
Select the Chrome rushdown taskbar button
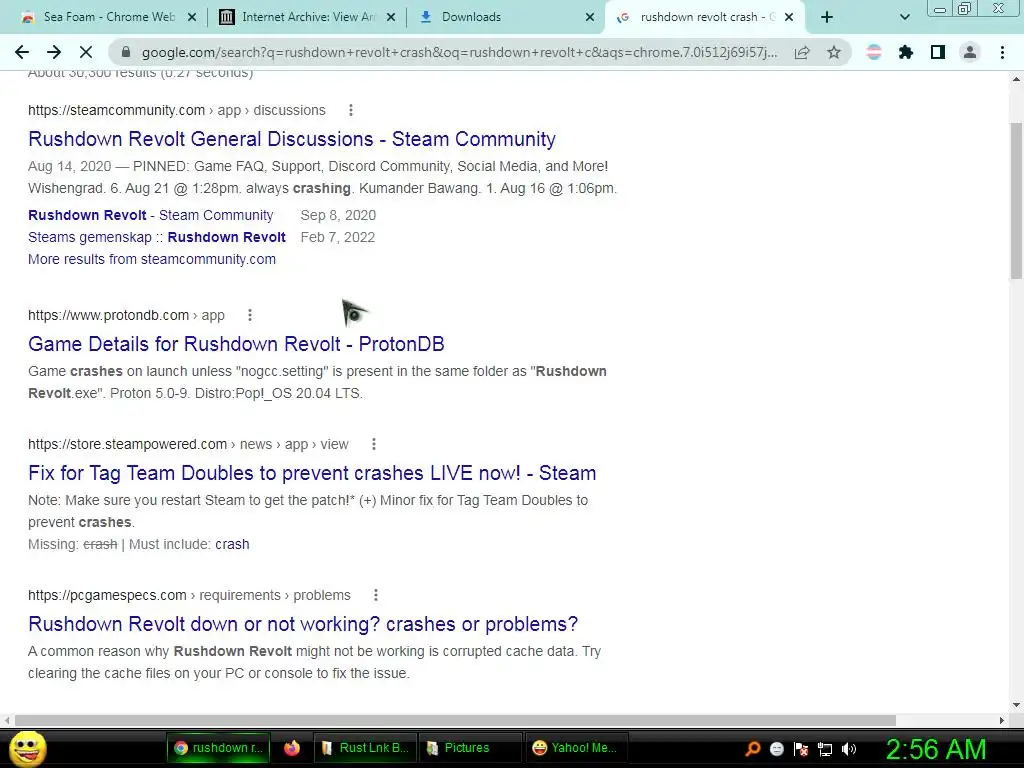tap(218, 748)
